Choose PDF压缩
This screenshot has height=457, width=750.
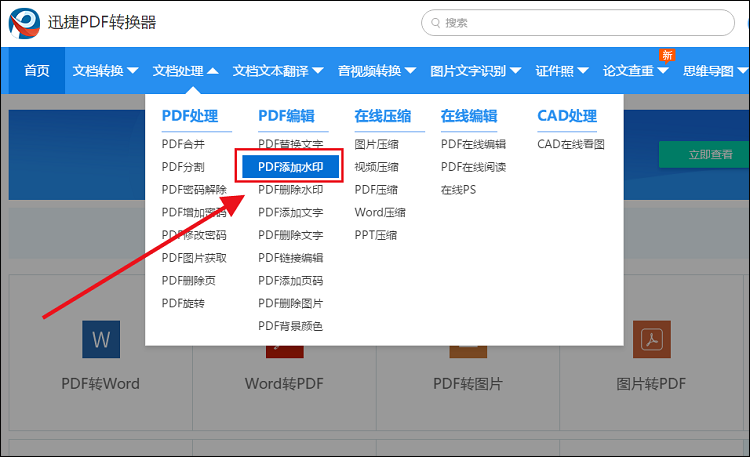coord(376,189)
